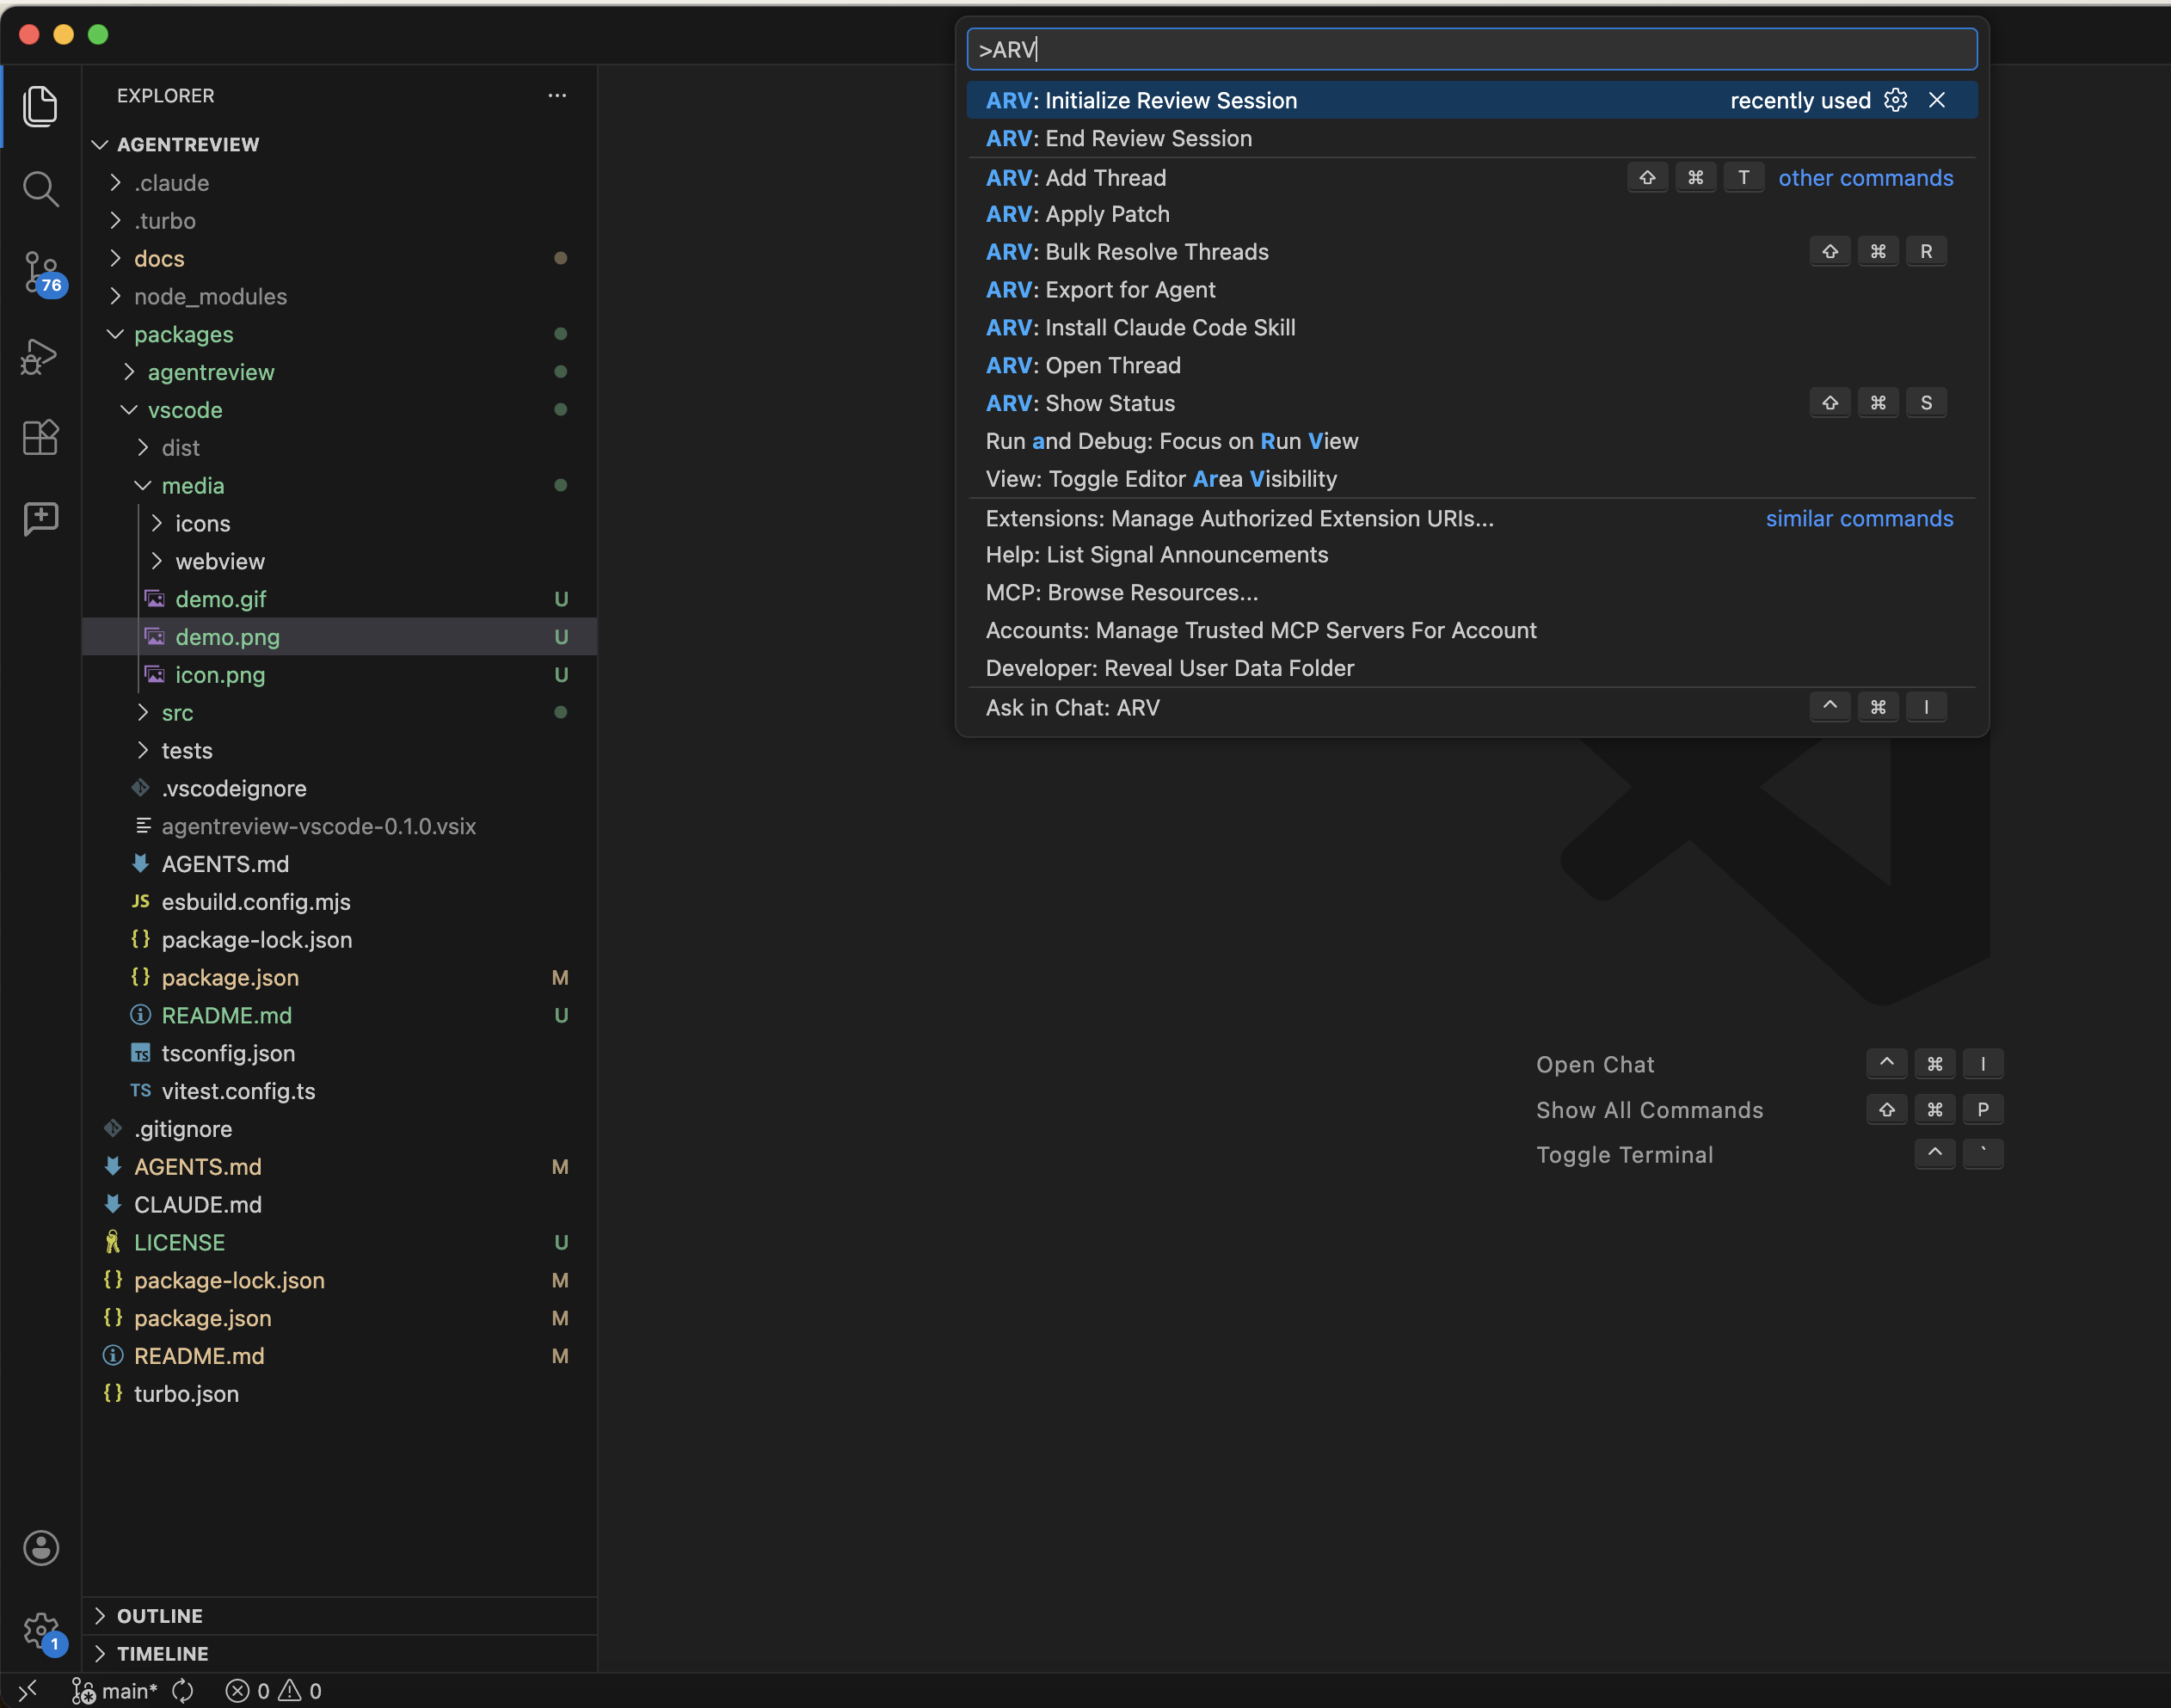Click the other commands link
This screenshot has width=2171, height=1708.
[1865, 177]
